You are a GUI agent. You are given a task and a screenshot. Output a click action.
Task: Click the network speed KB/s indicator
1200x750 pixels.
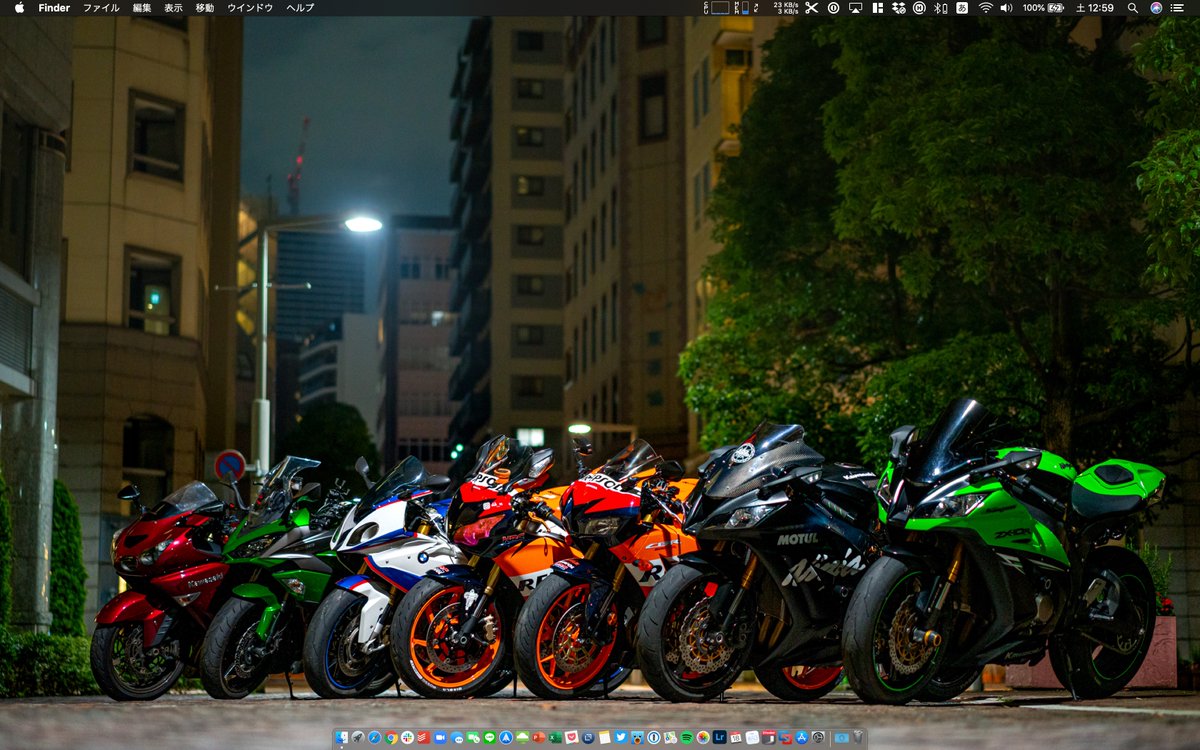click(x=786, y=7)
